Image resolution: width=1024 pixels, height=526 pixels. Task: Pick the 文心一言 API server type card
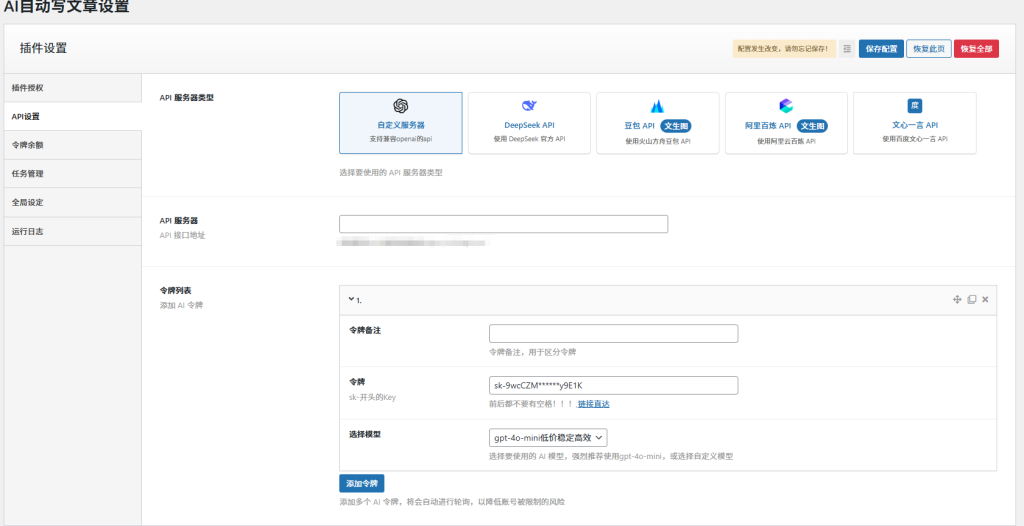coord(914,123)
